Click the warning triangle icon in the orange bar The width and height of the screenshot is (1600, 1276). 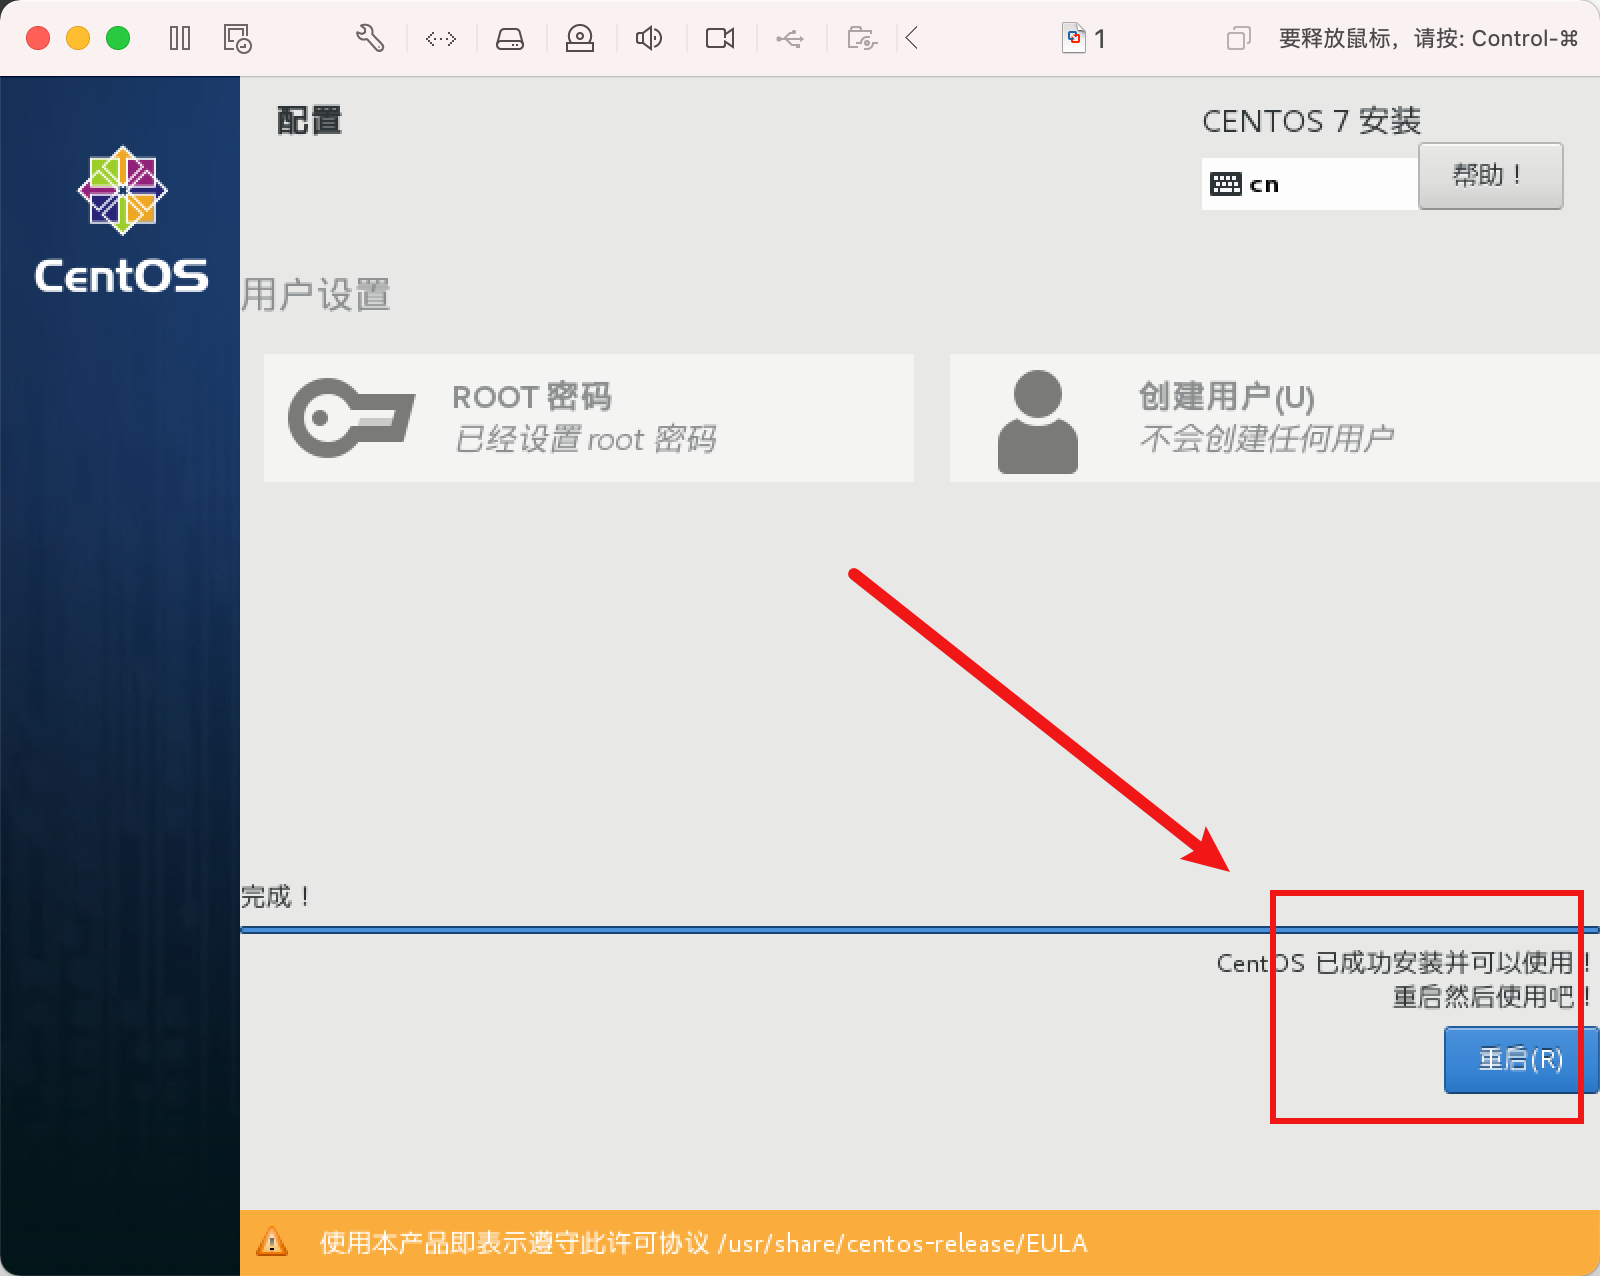pyautogui.click(x=272, y=1243)
